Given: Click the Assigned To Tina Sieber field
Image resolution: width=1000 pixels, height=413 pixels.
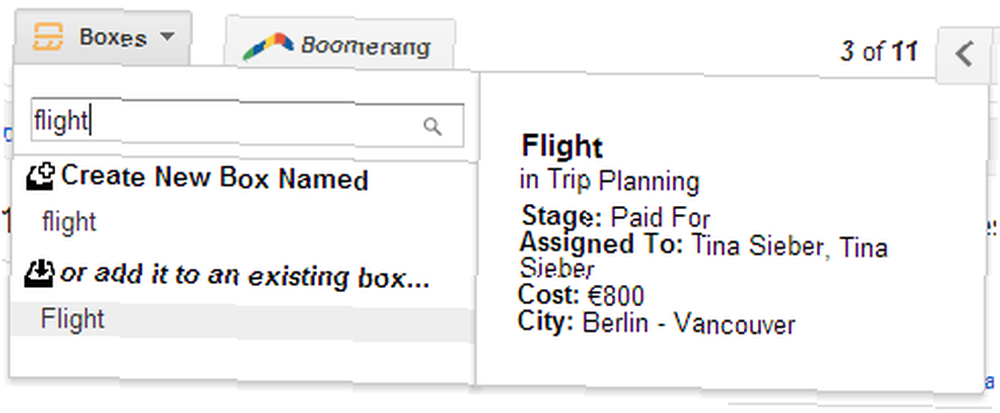Looking at the screenshot, I should pyautogui.click(x=704, y=255).
